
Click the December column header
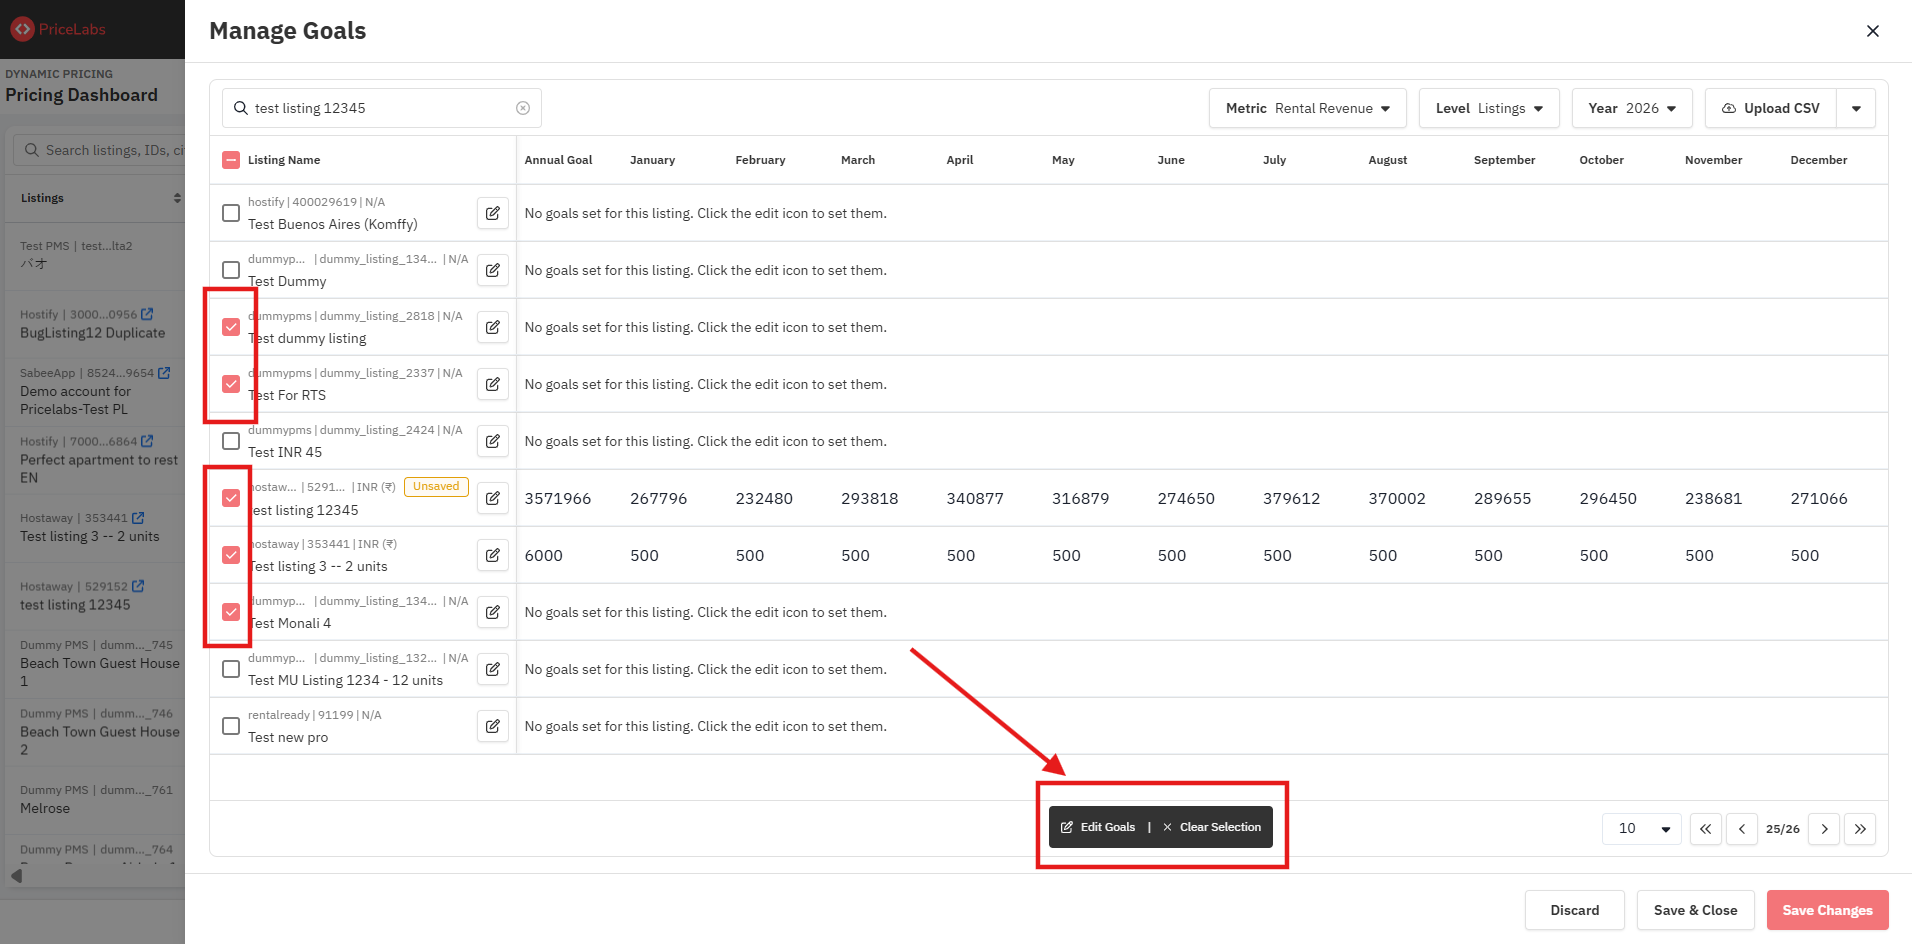[1819, 160]
